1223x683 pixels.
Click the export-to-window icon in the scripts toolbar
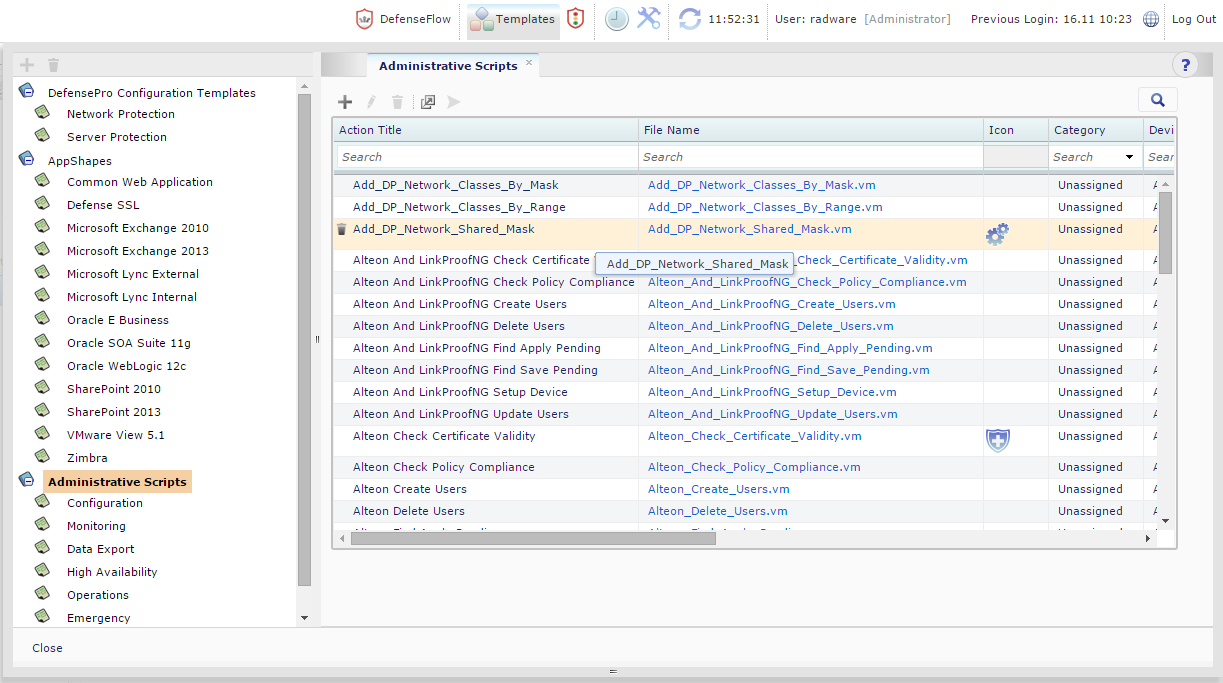427,102
